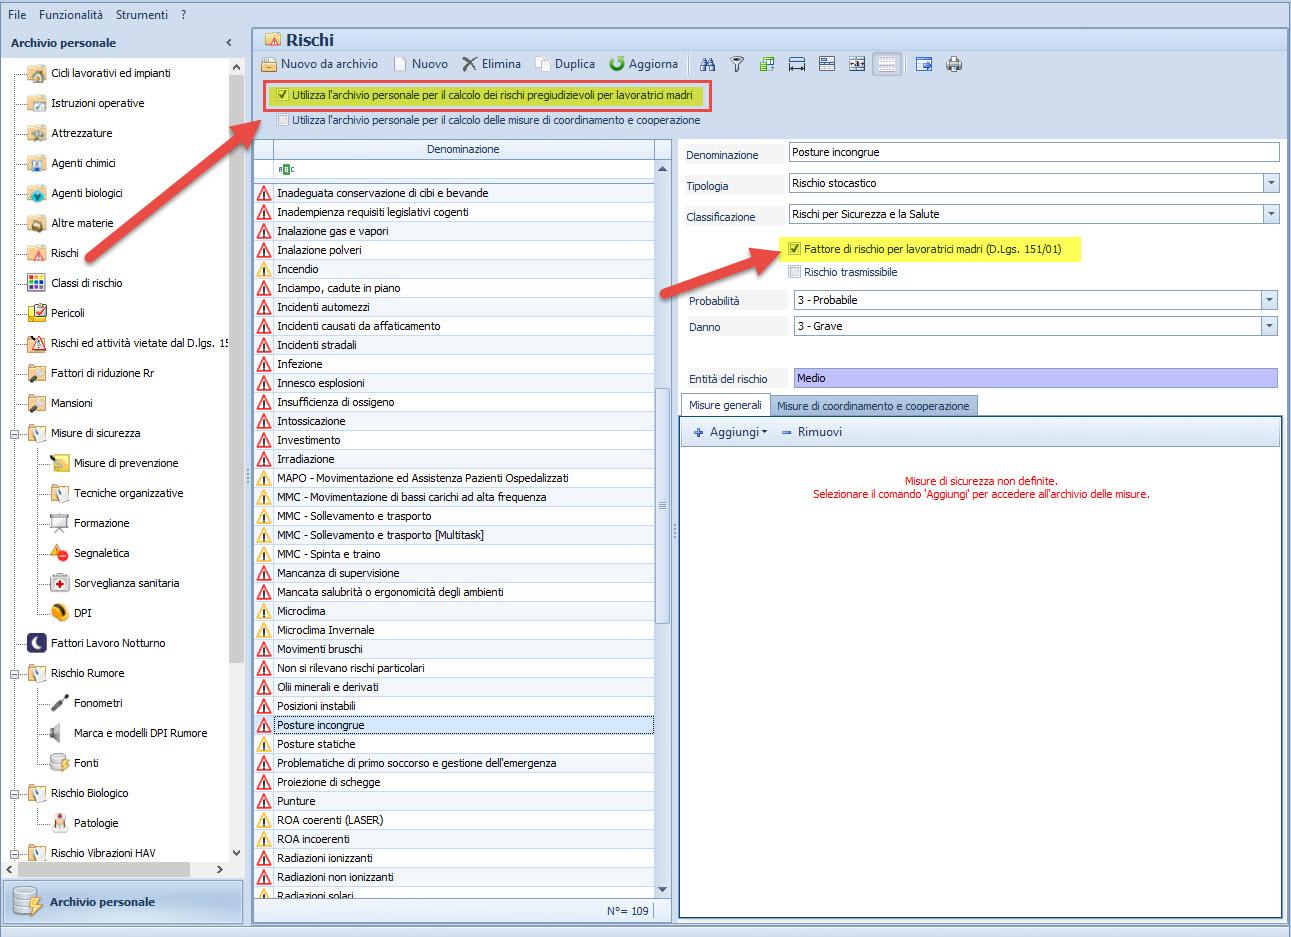
Task: Select Rischi in the sidebar tree
Action: (x=64, y=253)
